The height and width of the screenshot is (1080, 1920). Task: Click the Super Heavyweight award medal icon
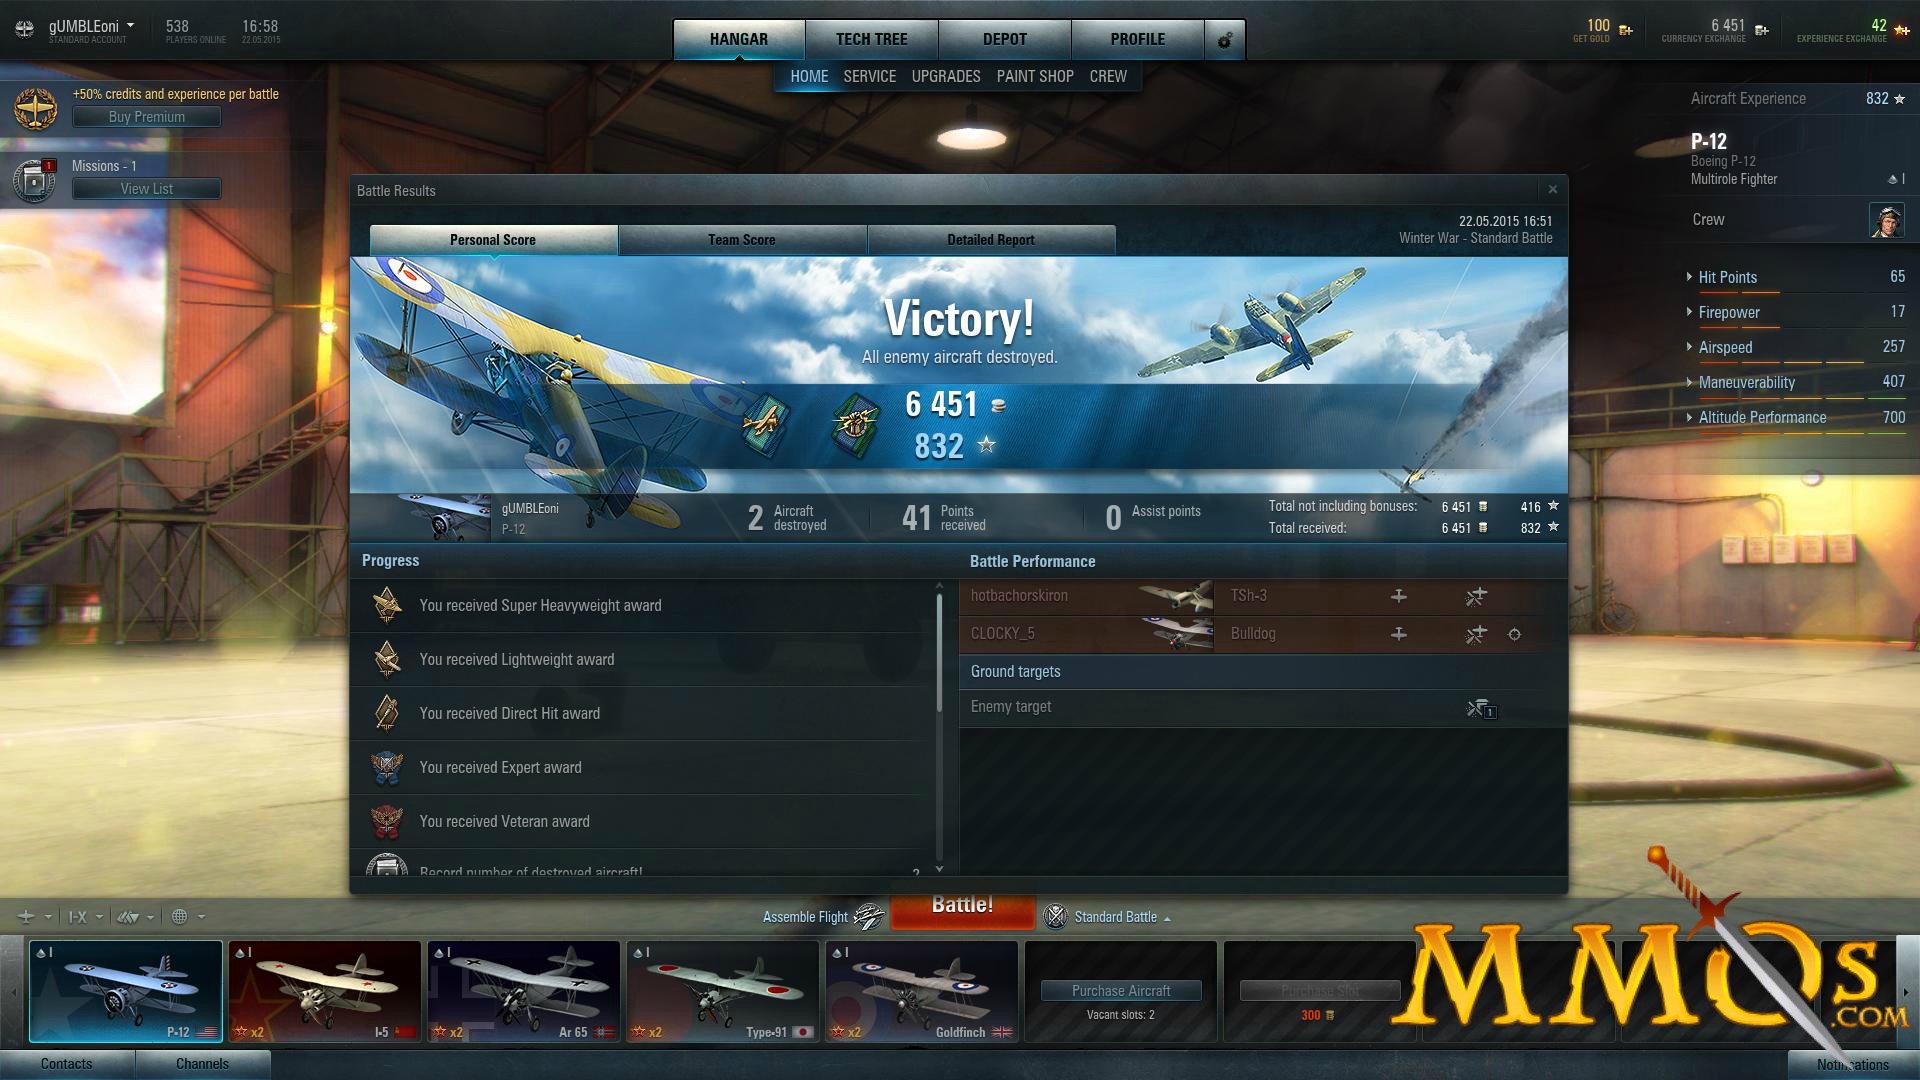[387, 605]
